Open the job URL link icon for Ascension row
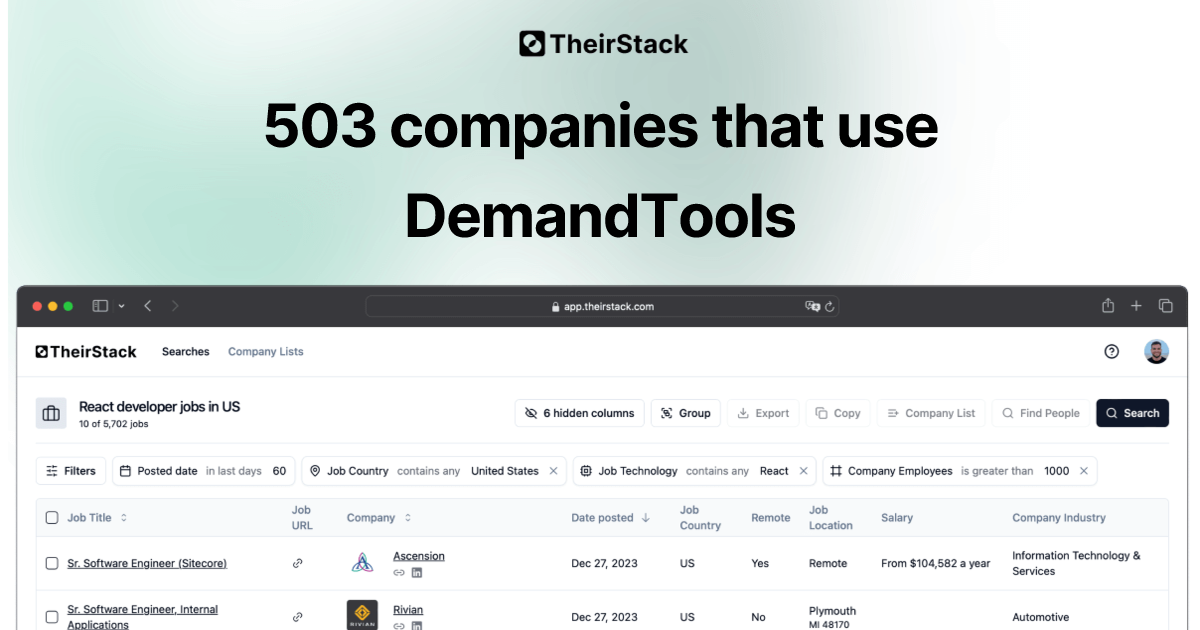 [297, 564]
